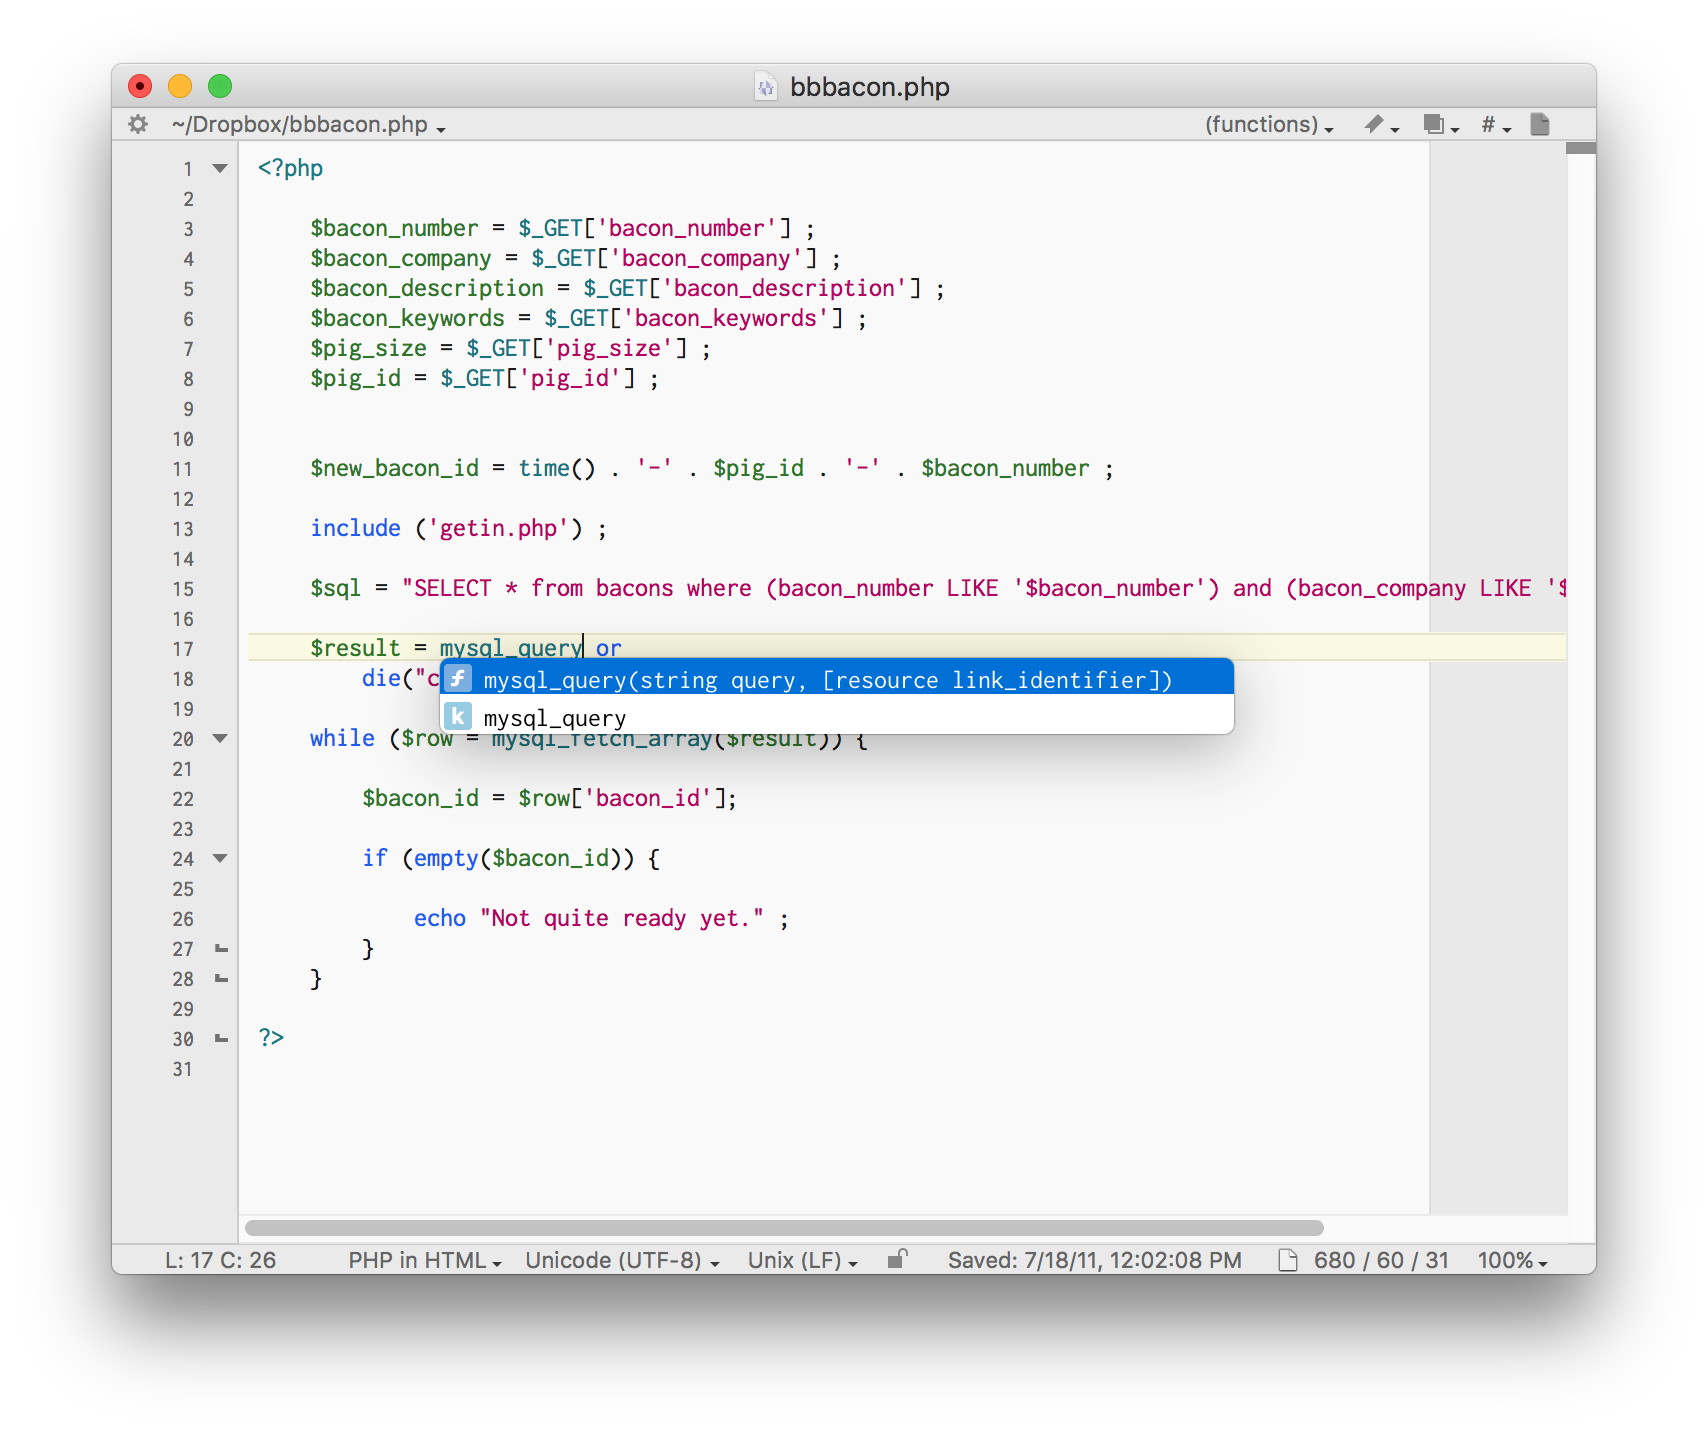
Task: Toggle the file lock icon in status bar
Action: pyautogui.click(x=898, y=1259)
